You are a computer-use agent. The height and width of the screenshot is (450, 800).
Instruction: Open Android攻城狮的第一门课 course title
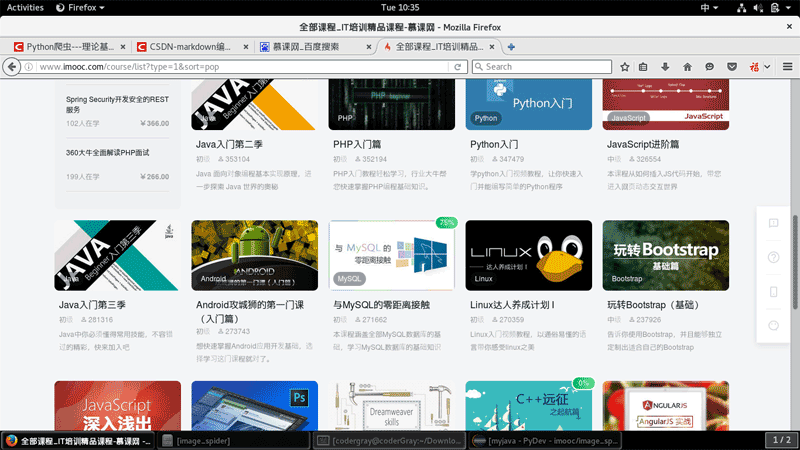[250, 312]
